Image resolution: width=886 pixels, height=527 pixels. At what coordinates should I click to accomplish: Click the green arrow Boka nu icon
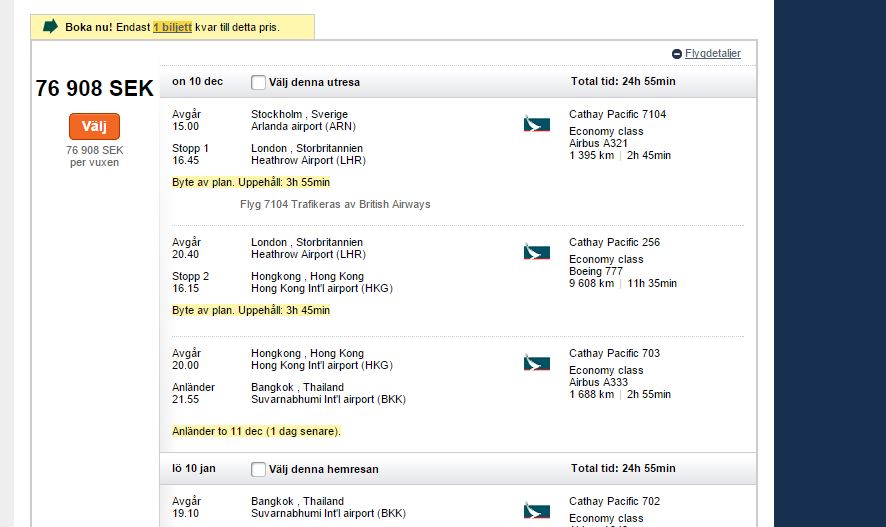50,27
